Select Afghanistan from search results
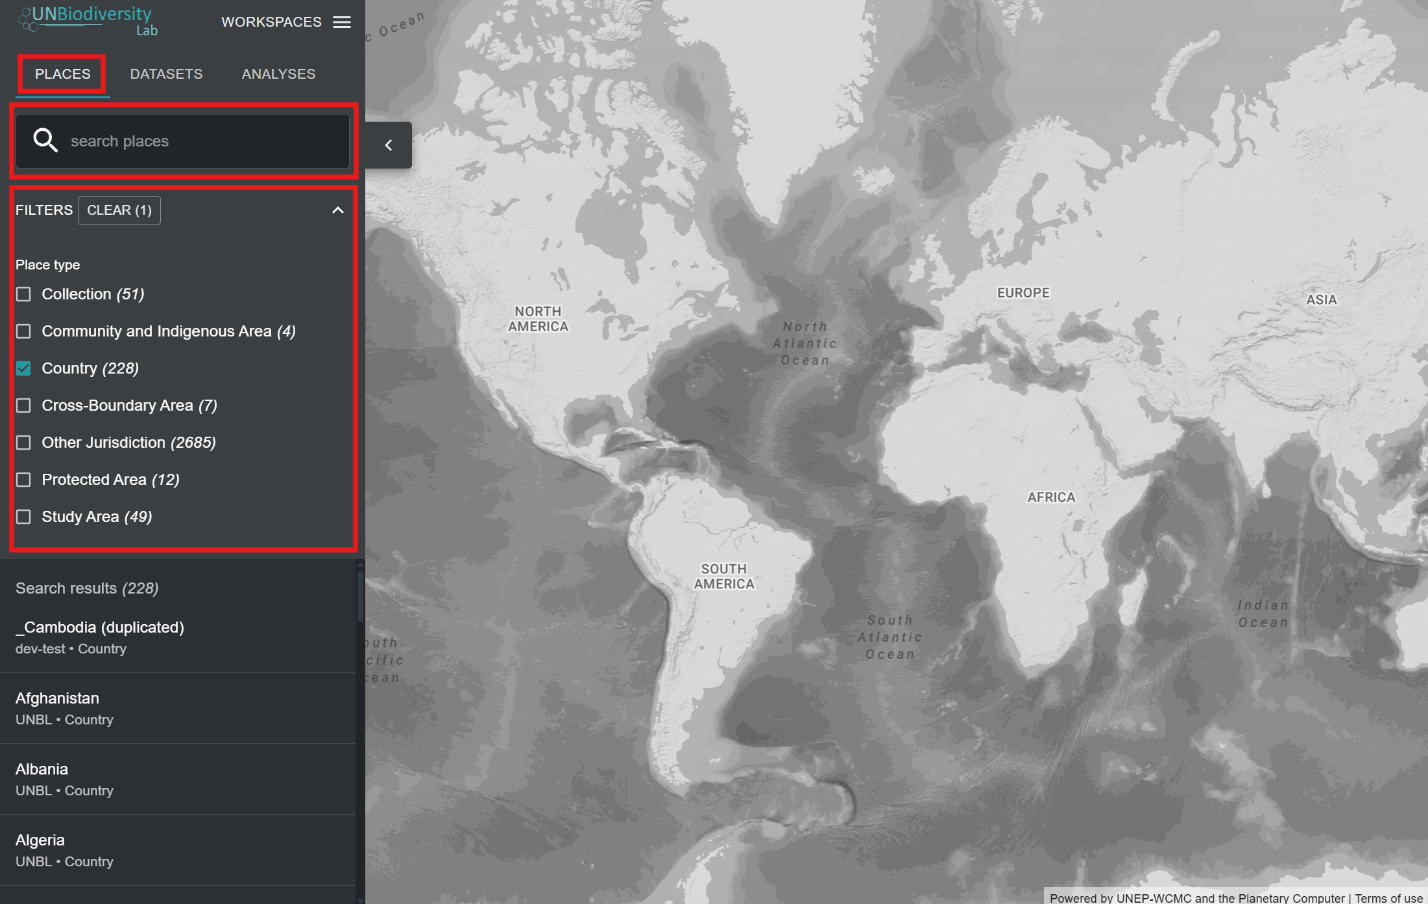1428x904 pixels. 57,698
